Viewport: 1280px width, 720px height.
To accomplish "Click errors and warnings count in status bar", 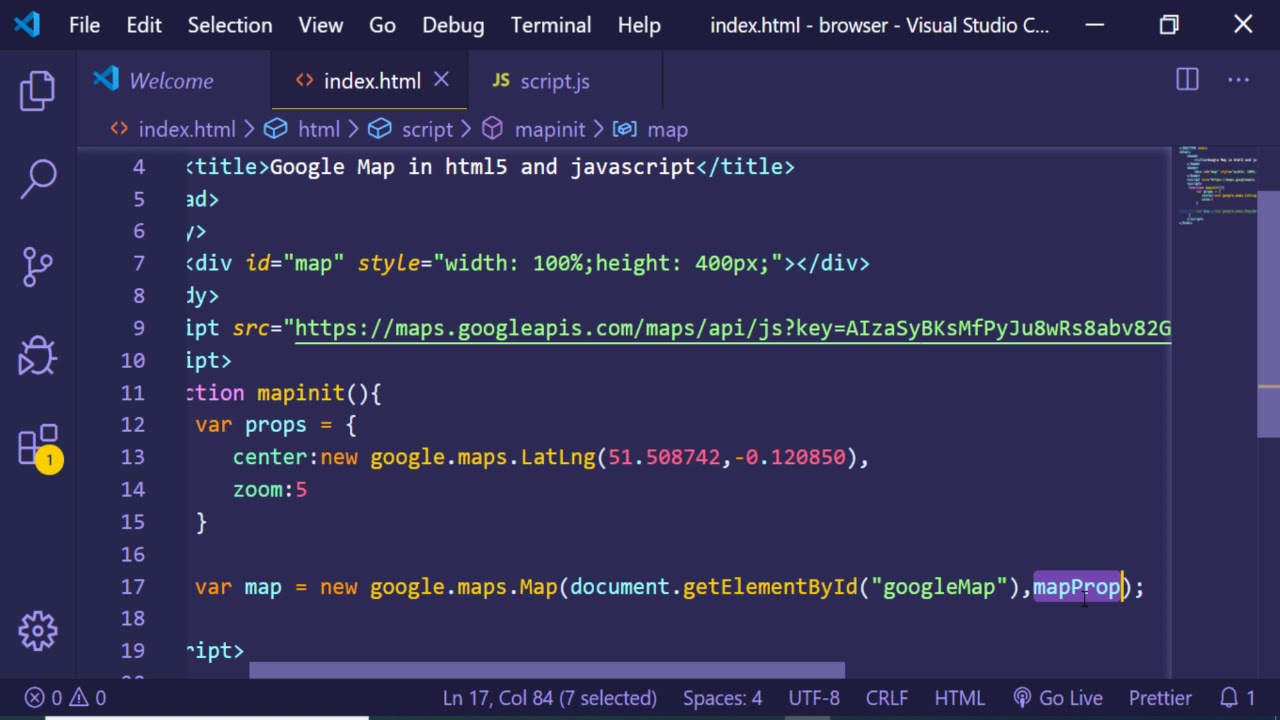I will (x=66, y=698).
